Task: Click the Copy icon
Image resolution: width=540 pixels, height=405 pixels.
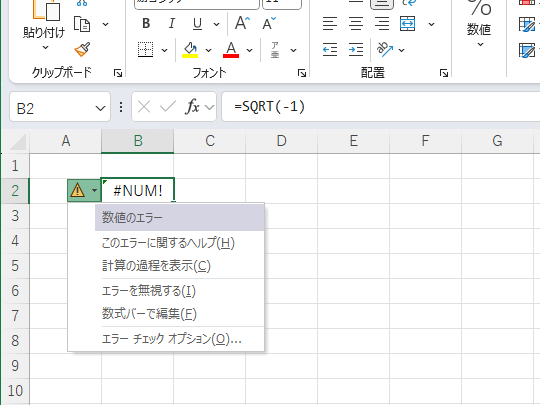Action: pos(82,24)
